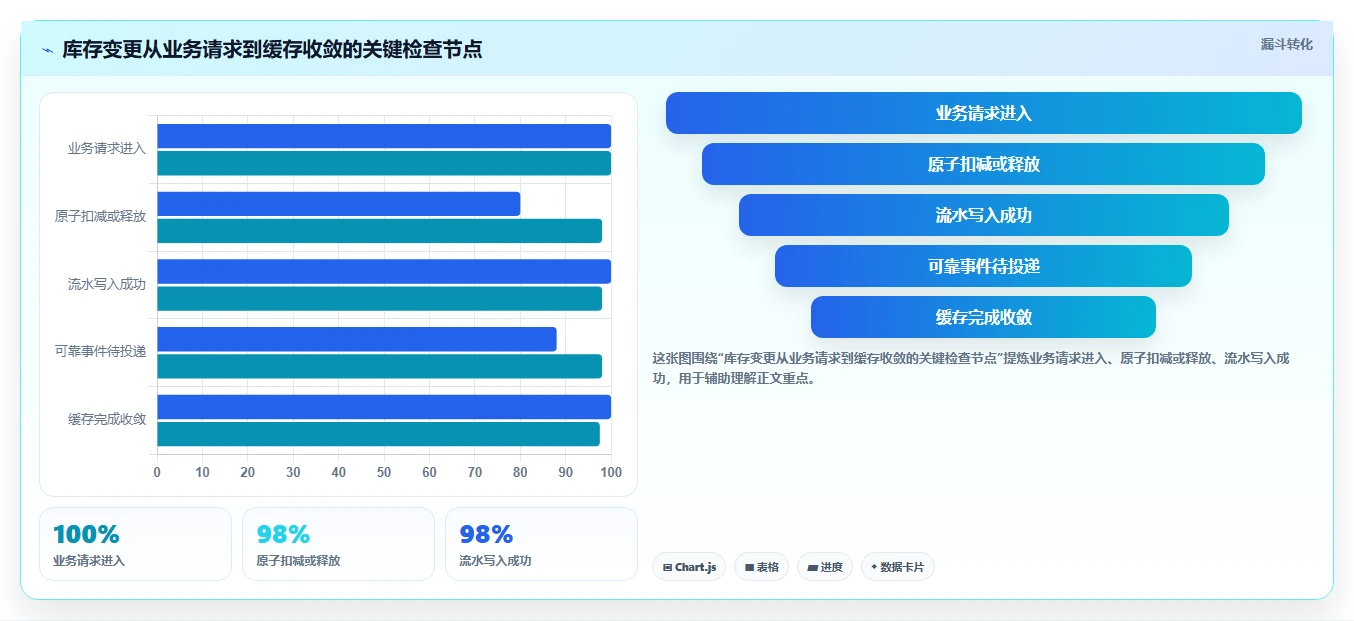The image size is (1354, 621).
Task: Click the 98% 原子扣减或释放 stat card
Action: pos(338,544)
